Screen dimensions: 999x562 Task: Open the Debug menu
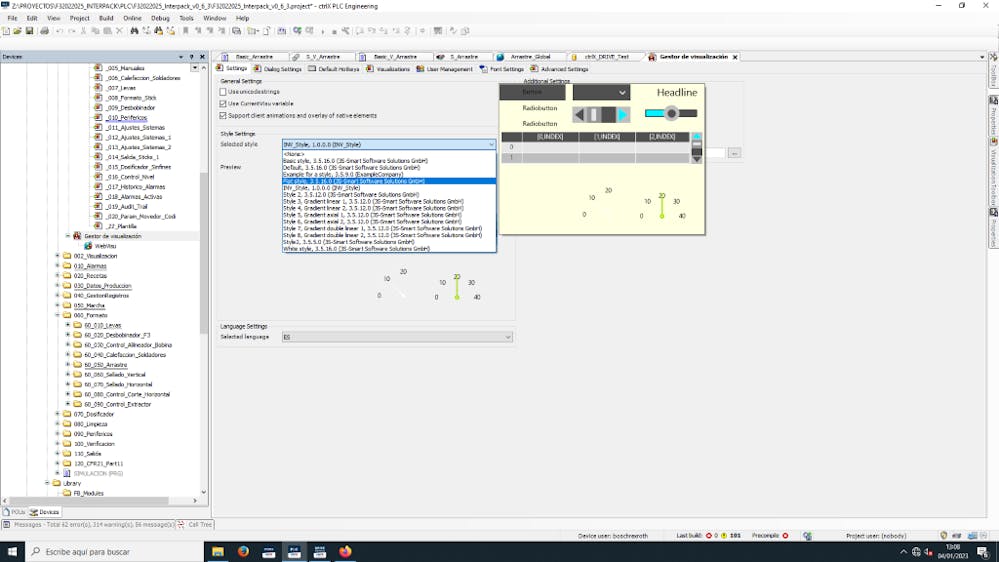160,18
